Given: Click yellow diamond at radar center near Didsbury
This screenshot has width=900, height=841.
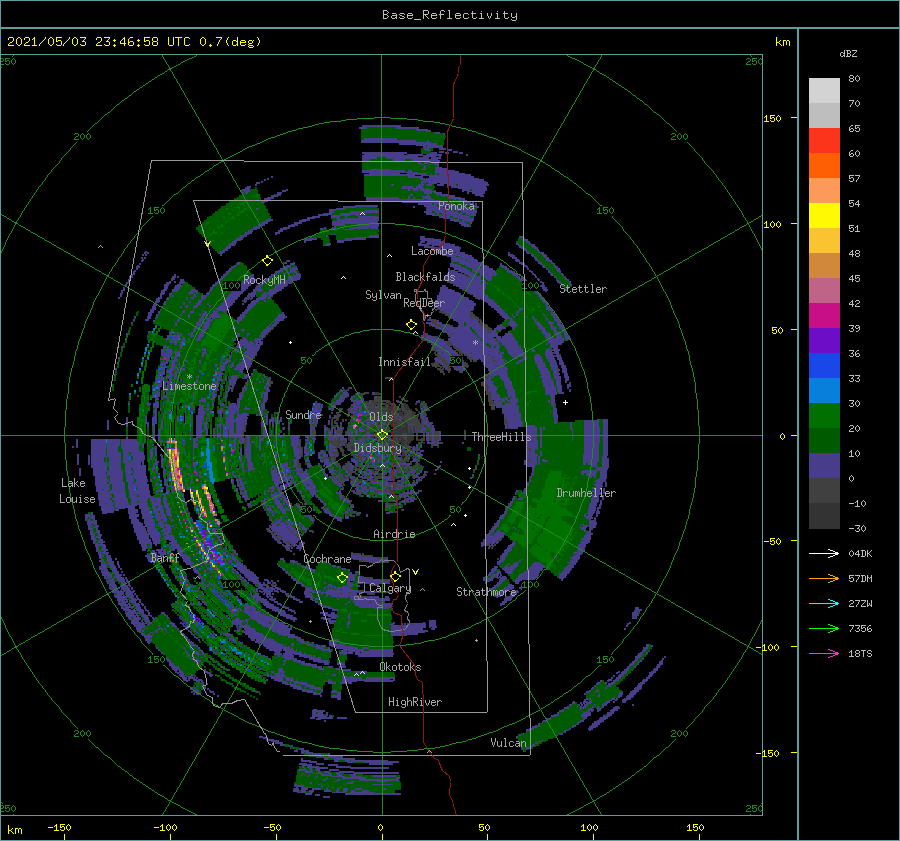Looking at the screenshot, I should click(382, 435).
